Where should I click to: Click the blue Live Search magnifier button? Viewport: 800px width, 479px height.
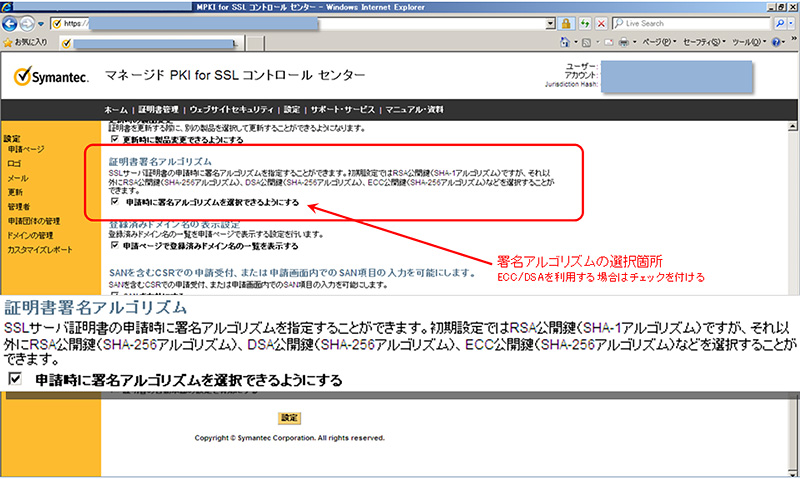pyautogui.click(x=780, y=23)
